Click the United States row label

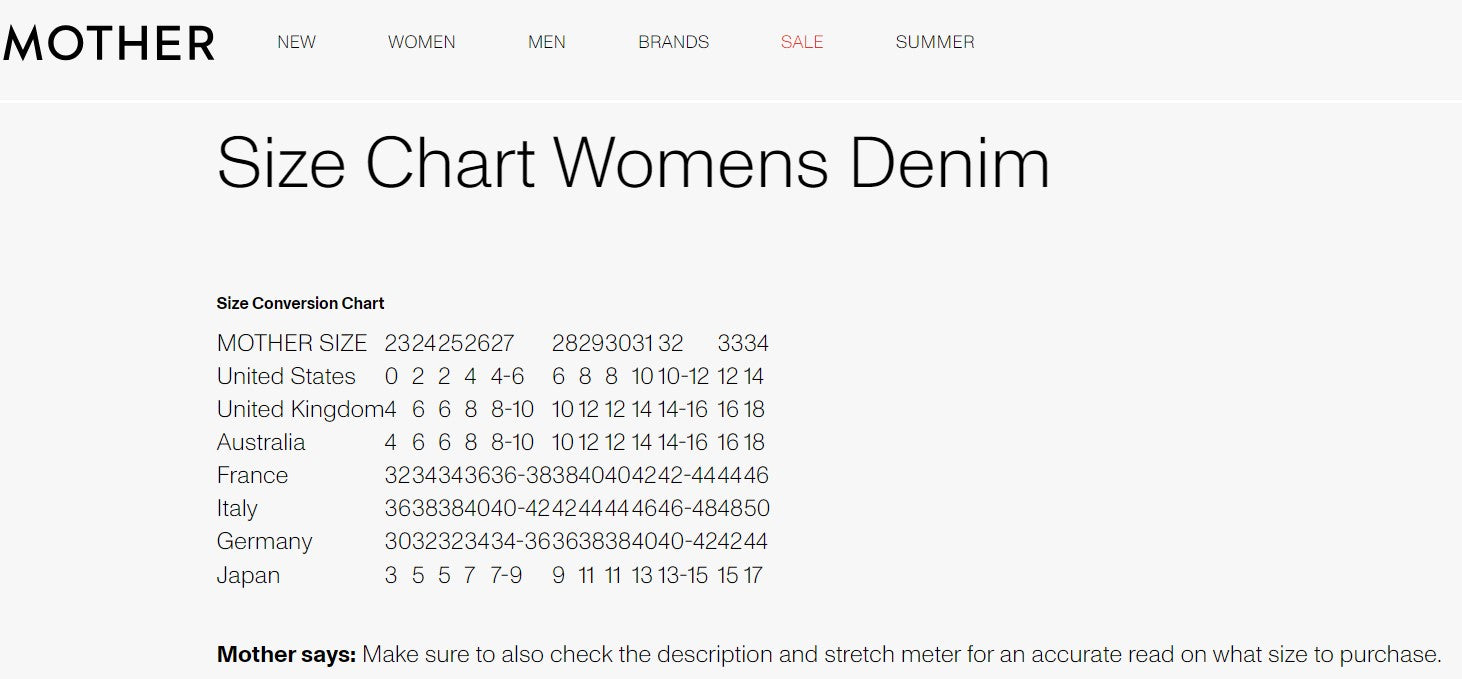(x=286, y=376)
